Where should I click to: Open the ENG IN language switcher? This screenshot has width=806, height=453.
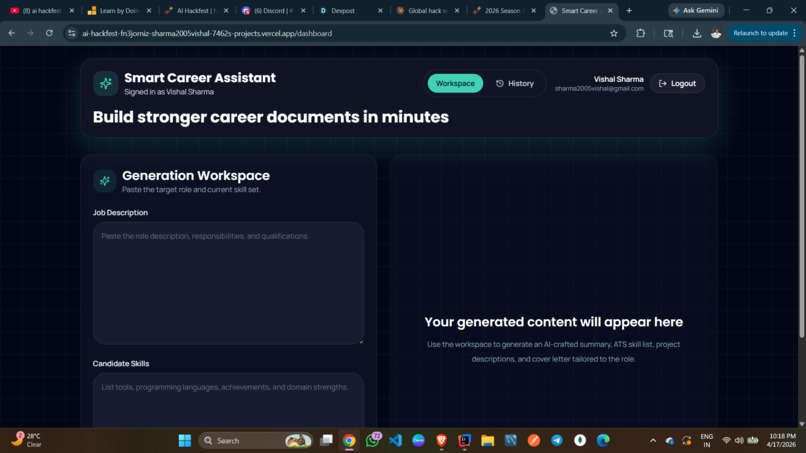(707, 440)
